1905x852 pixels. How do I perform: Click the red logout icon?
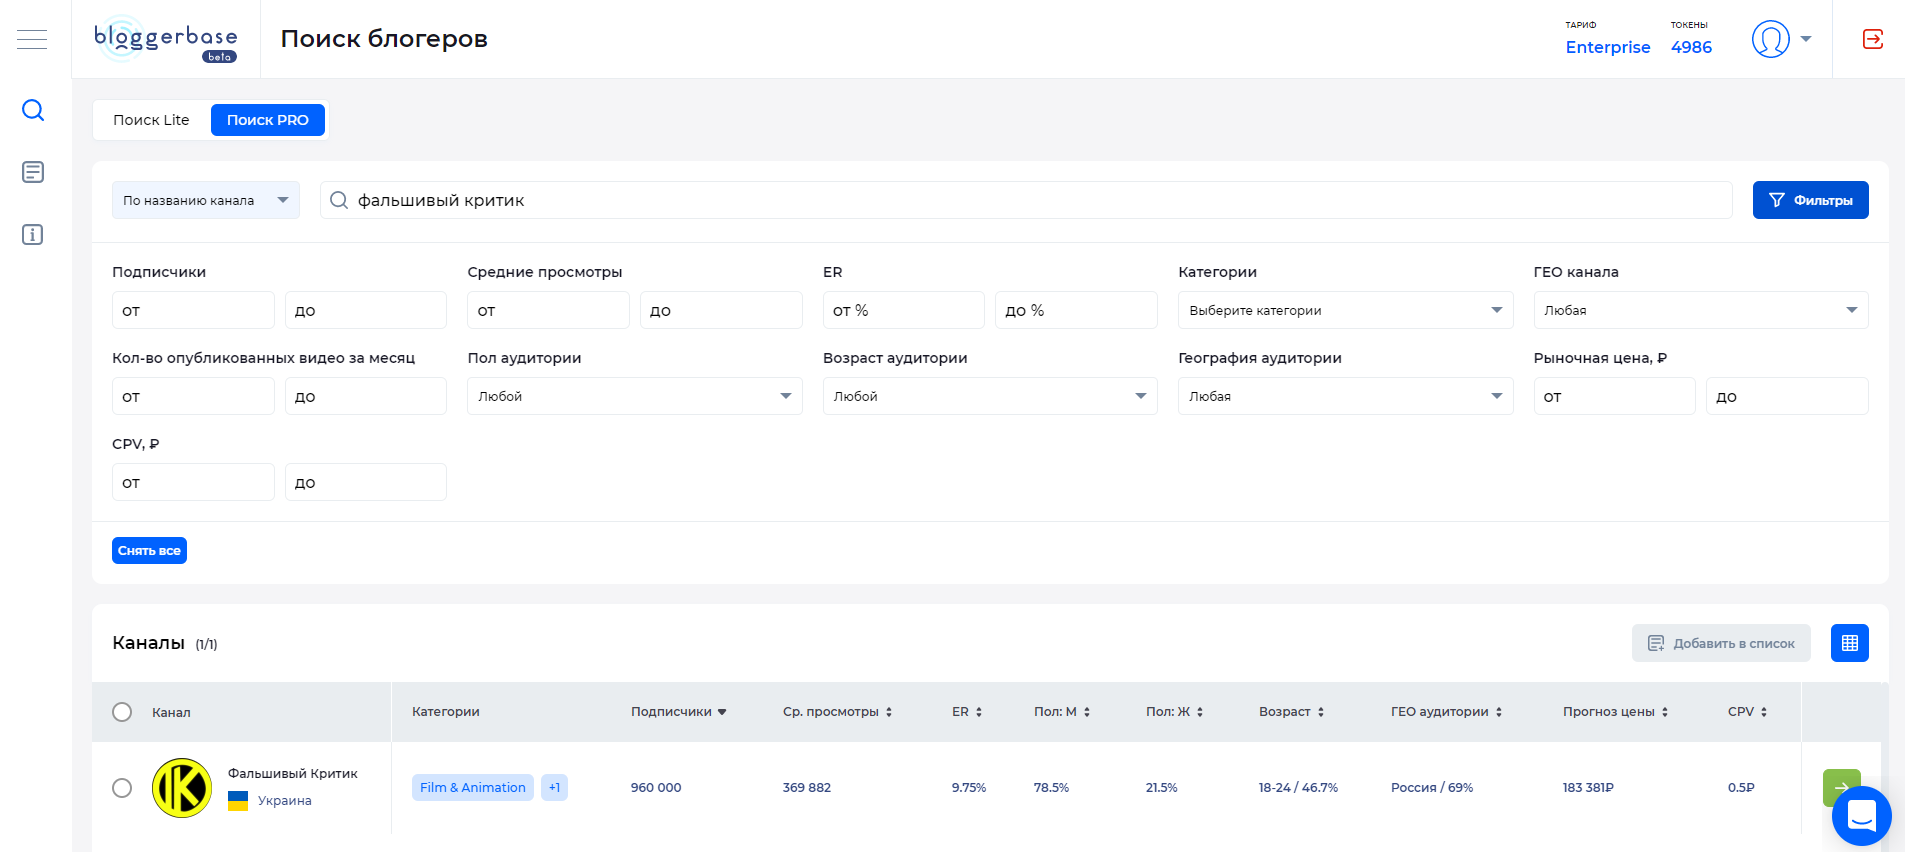[x=1873, y=39]
